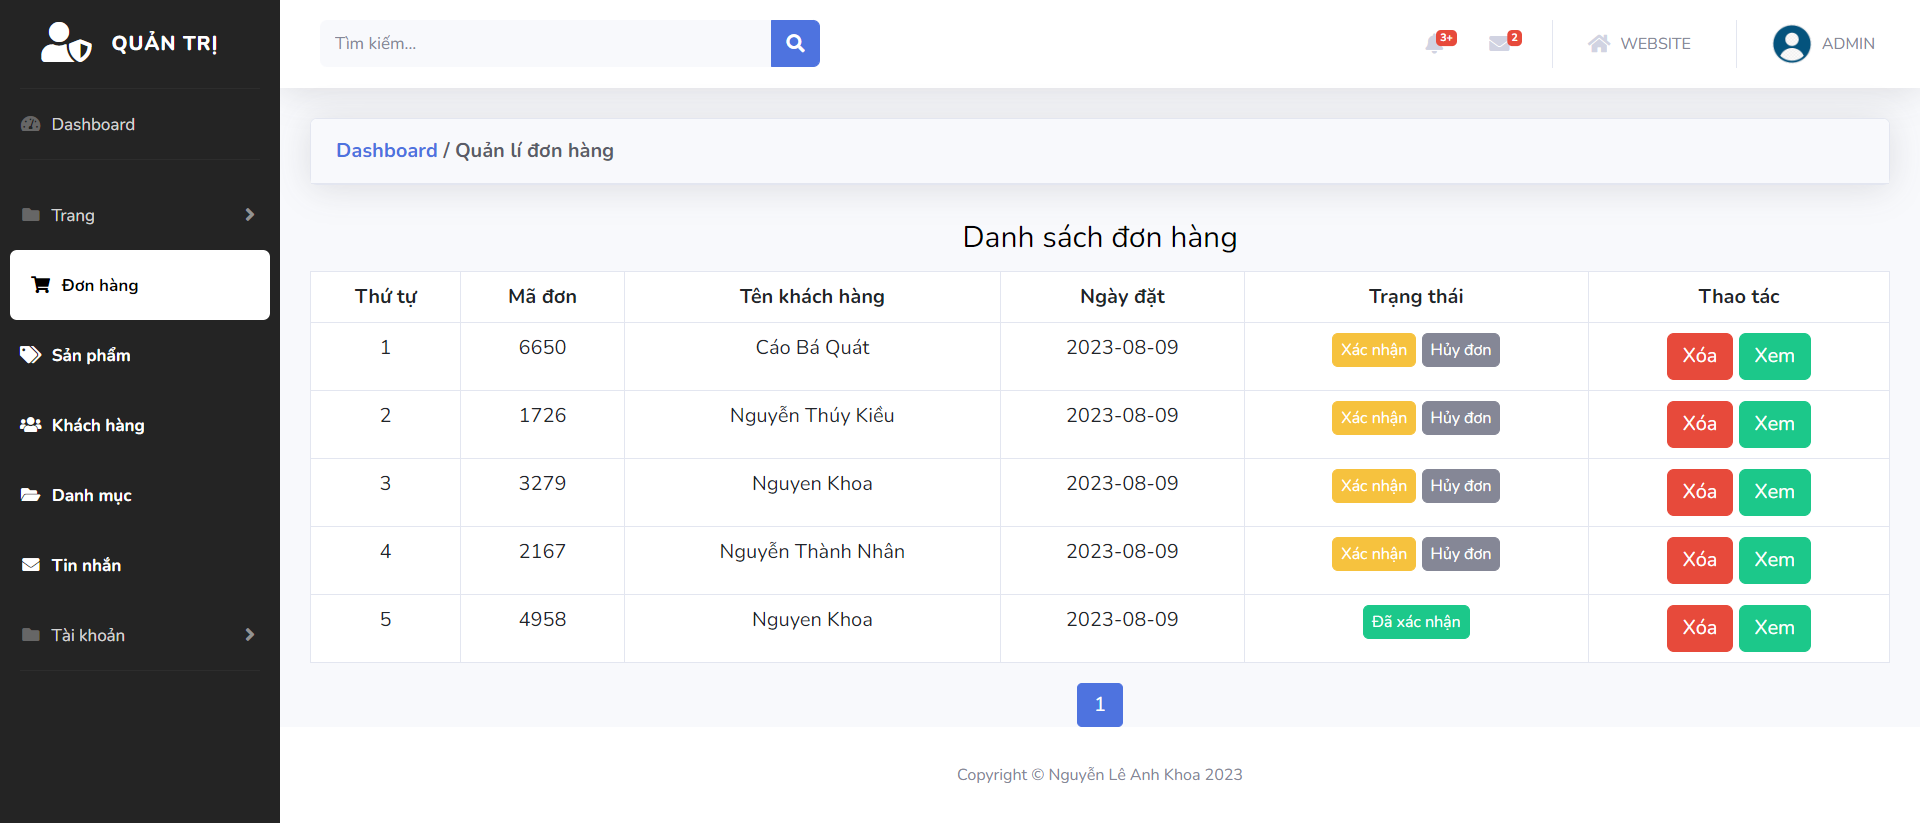Click the shopping cart icon for Đơn hàng
Viewport: 1920px width, 823px height.
click(41, 285)
